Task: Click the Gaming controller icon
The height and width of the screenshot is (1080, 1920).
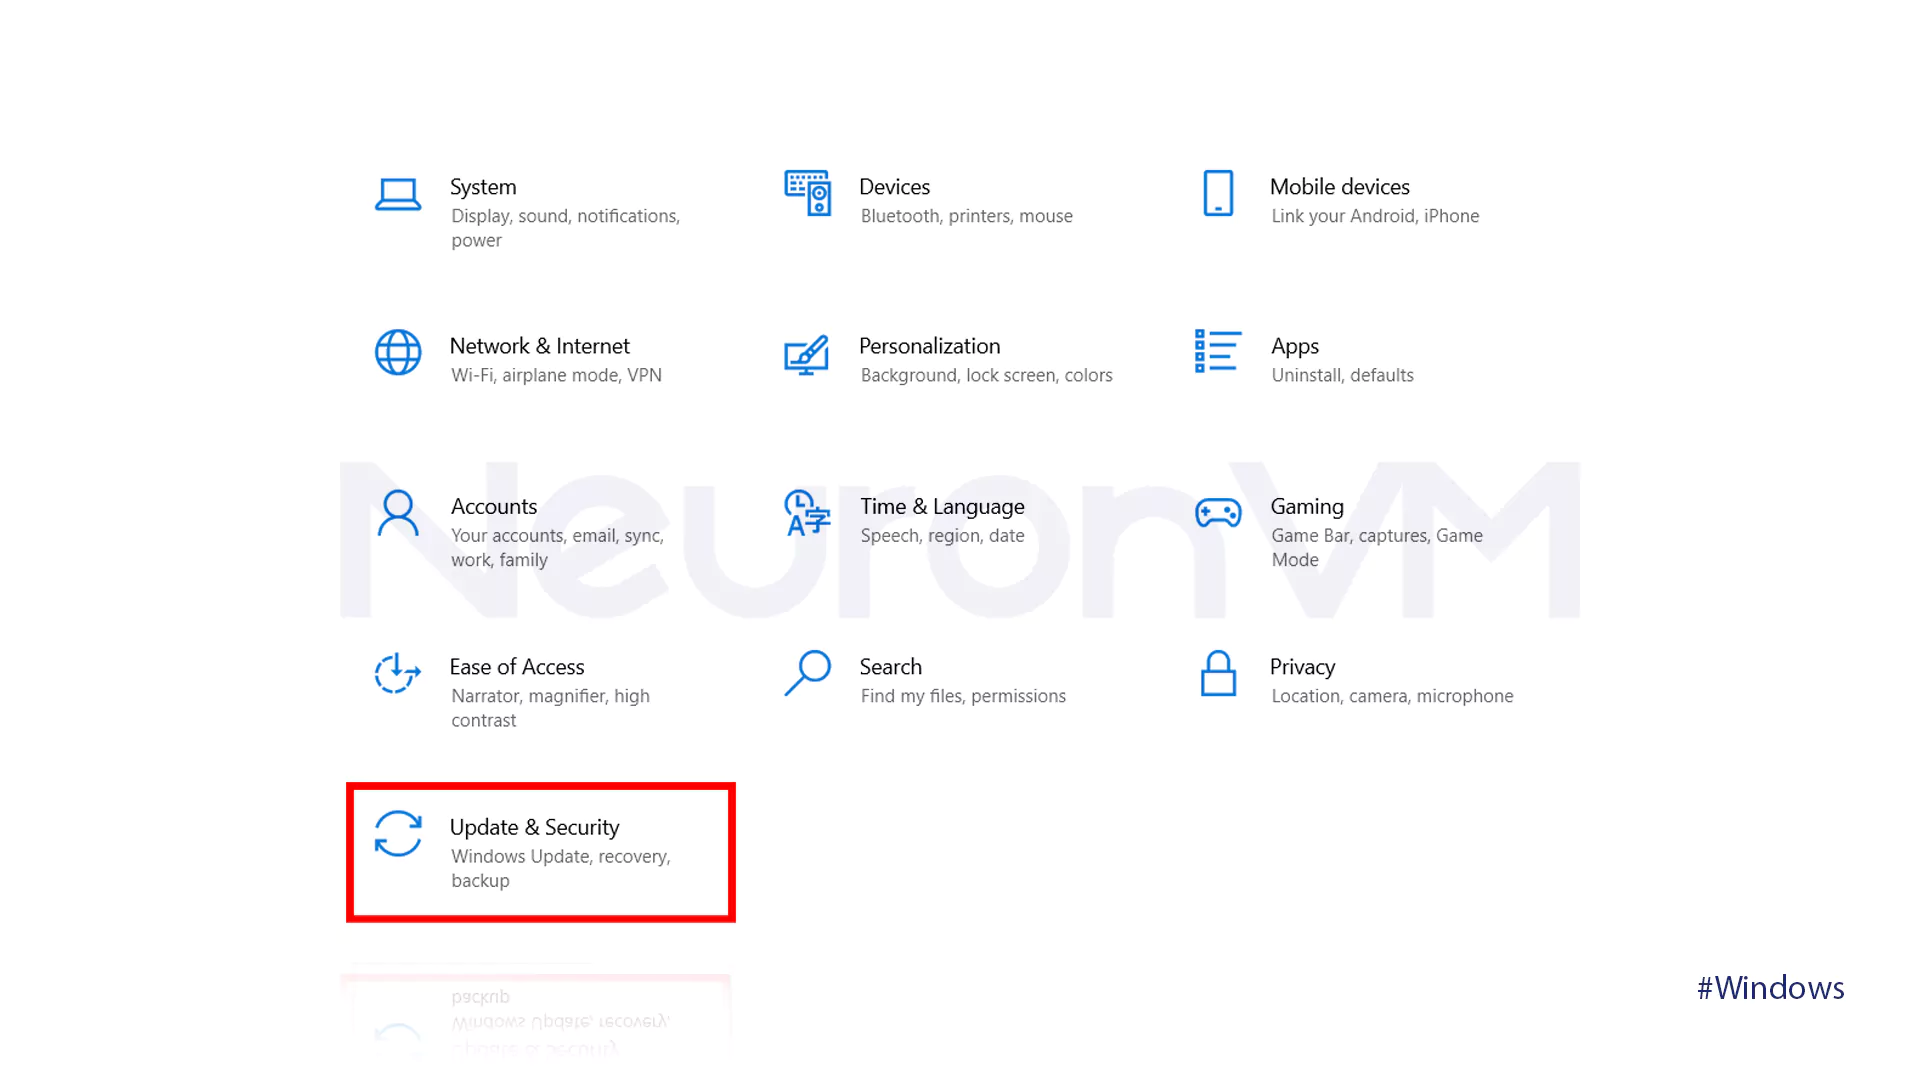Action: (1218, 513)
